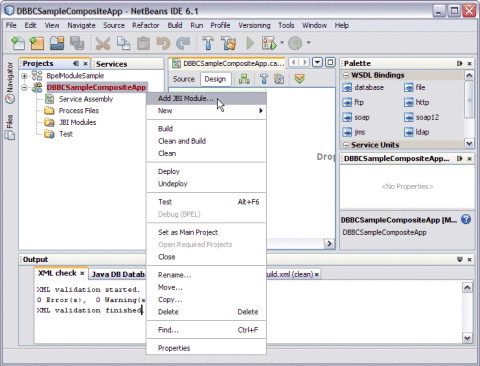Click the New Project toolbar icon
Viewport: 480px width, 366px height.
(x=37, y=43)
